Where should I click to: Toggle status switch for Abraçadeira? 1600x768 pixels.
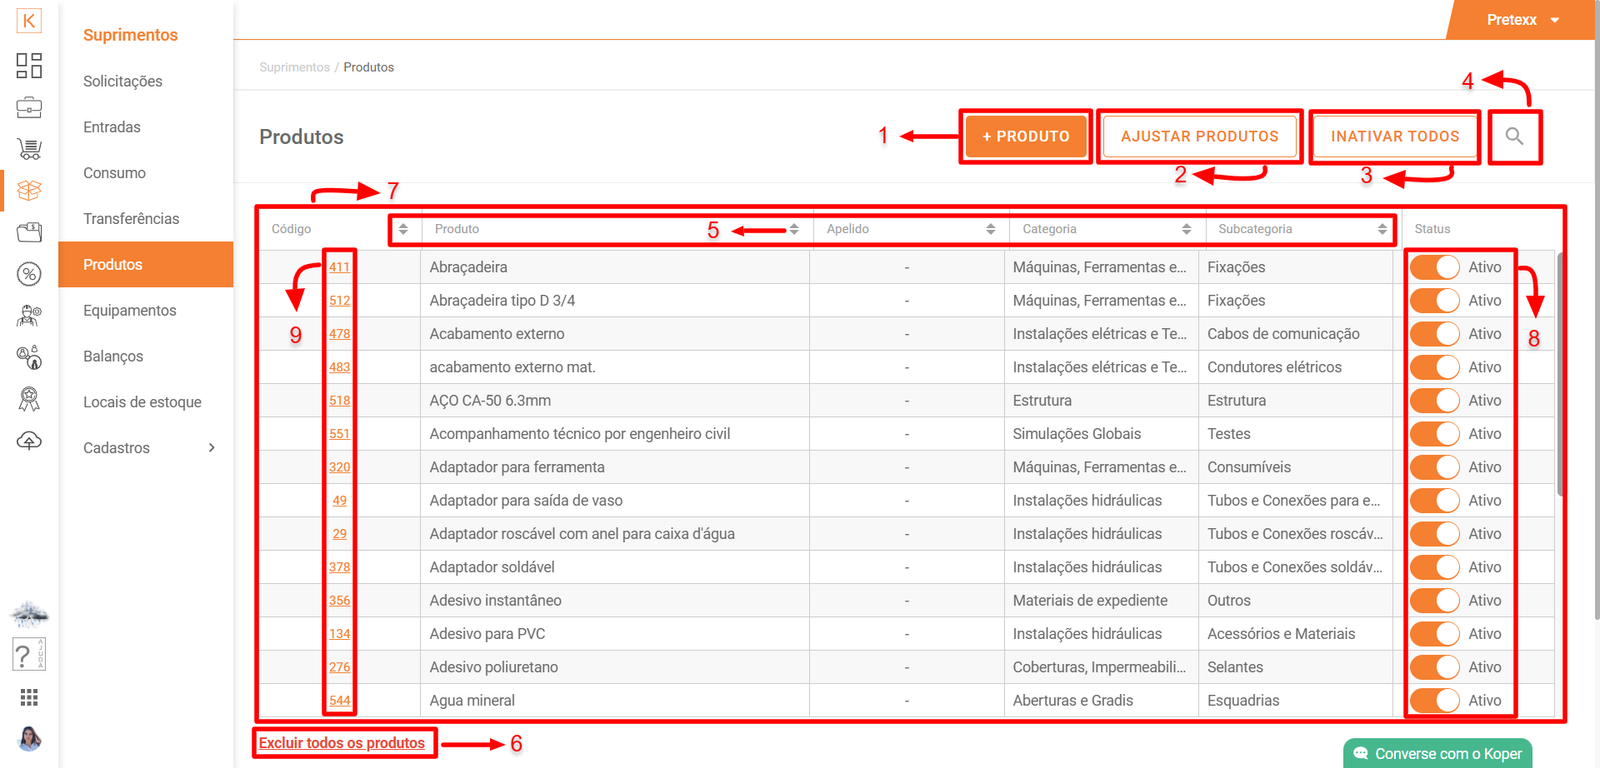tap(1435, 267)
